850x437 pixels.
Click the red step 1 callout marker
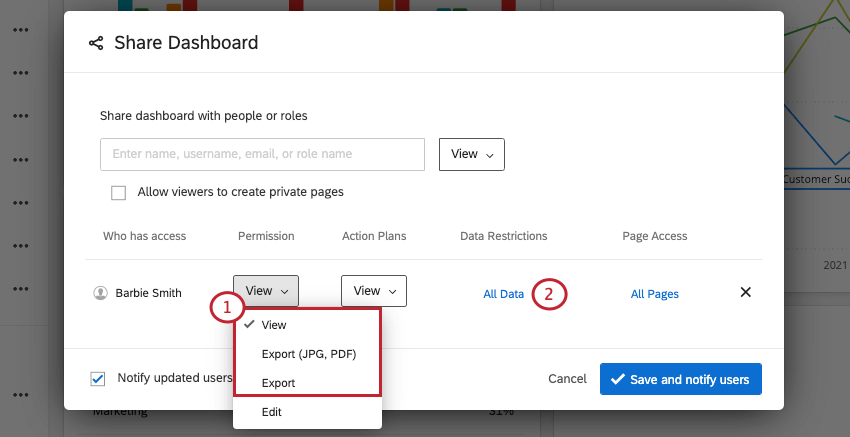coord(227,309)
